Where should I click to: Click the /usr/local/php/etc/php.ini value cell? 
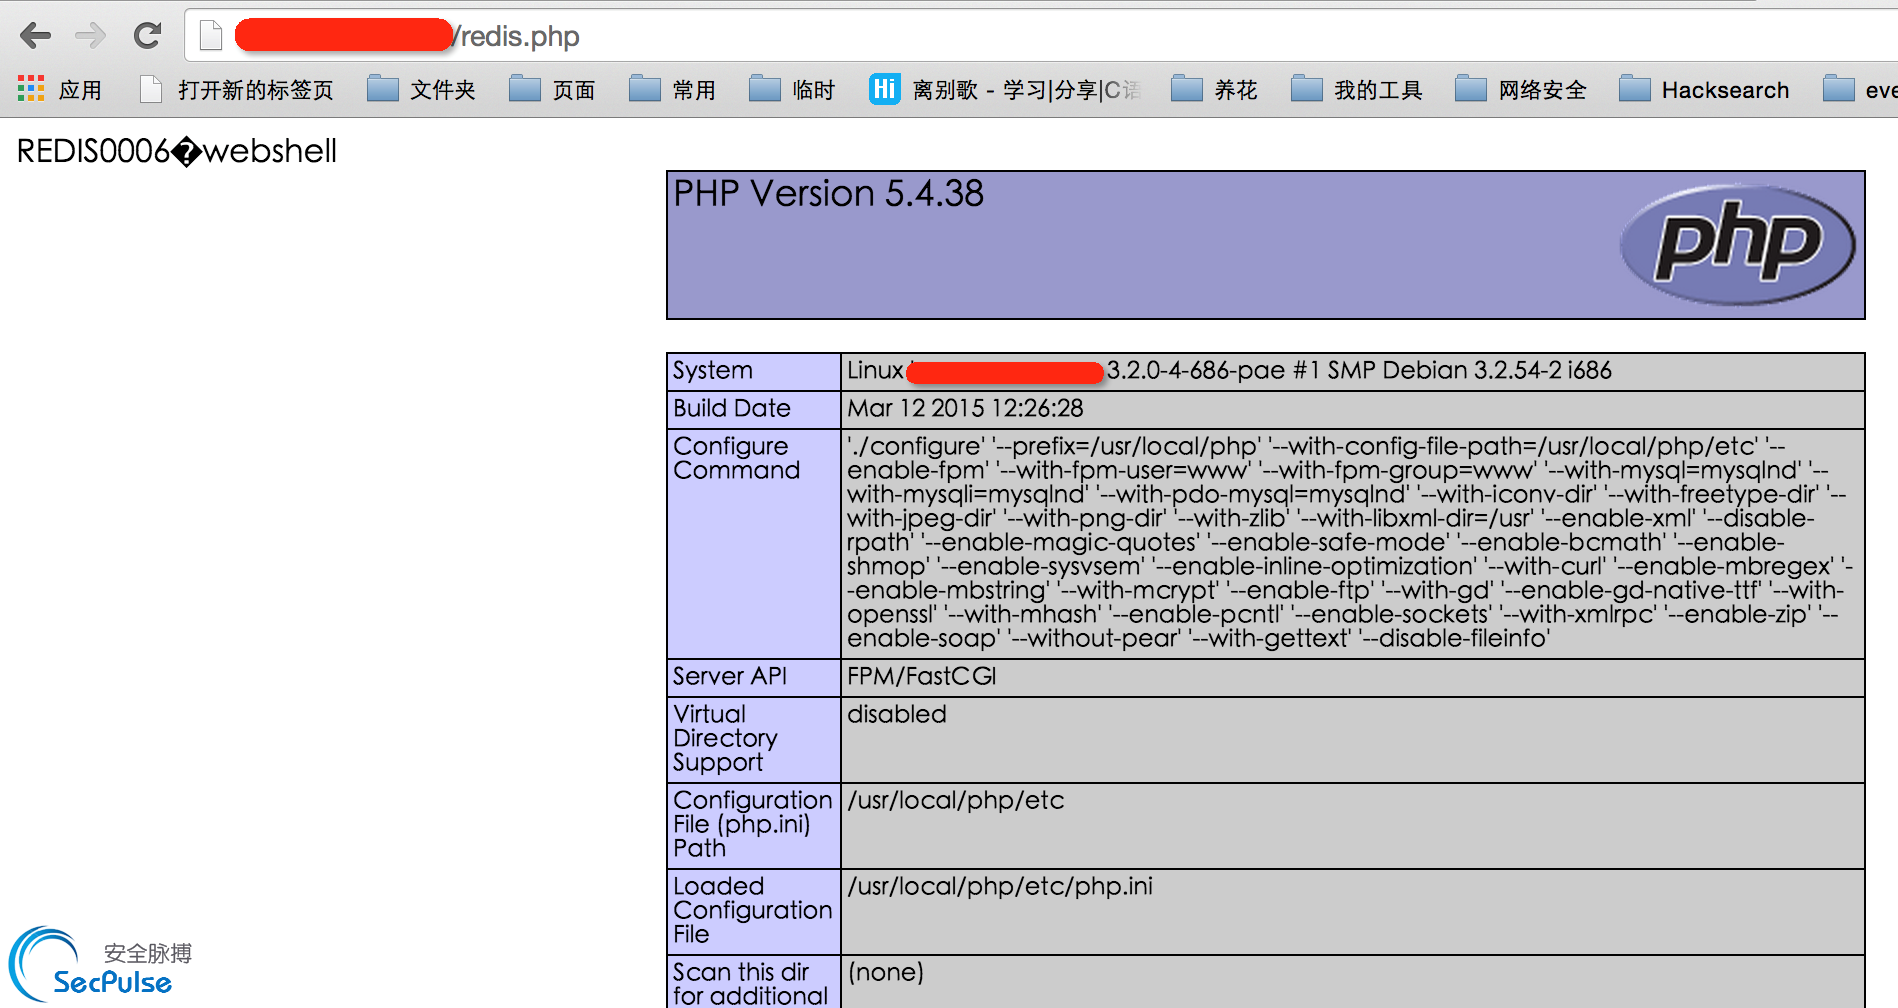click(1000, 887)
